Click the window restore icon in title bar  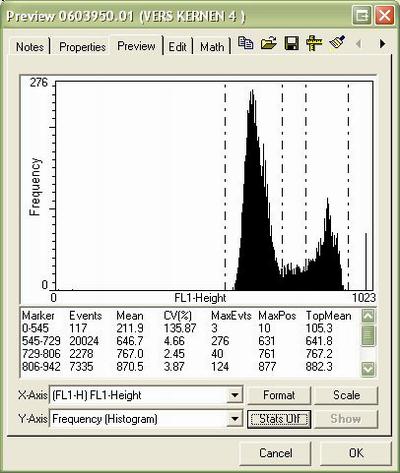(362, 16)
